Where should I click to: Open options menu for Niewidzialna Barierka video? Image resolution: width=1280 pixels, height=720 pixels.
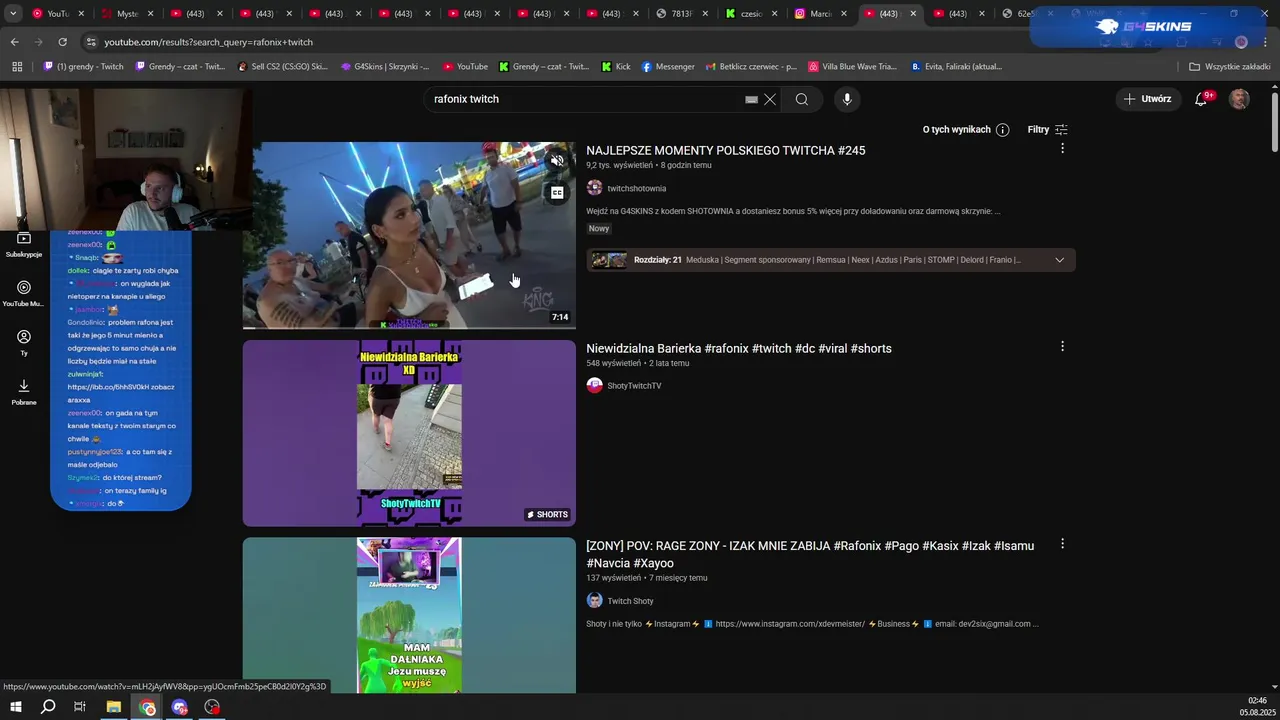click(1062, 346)
